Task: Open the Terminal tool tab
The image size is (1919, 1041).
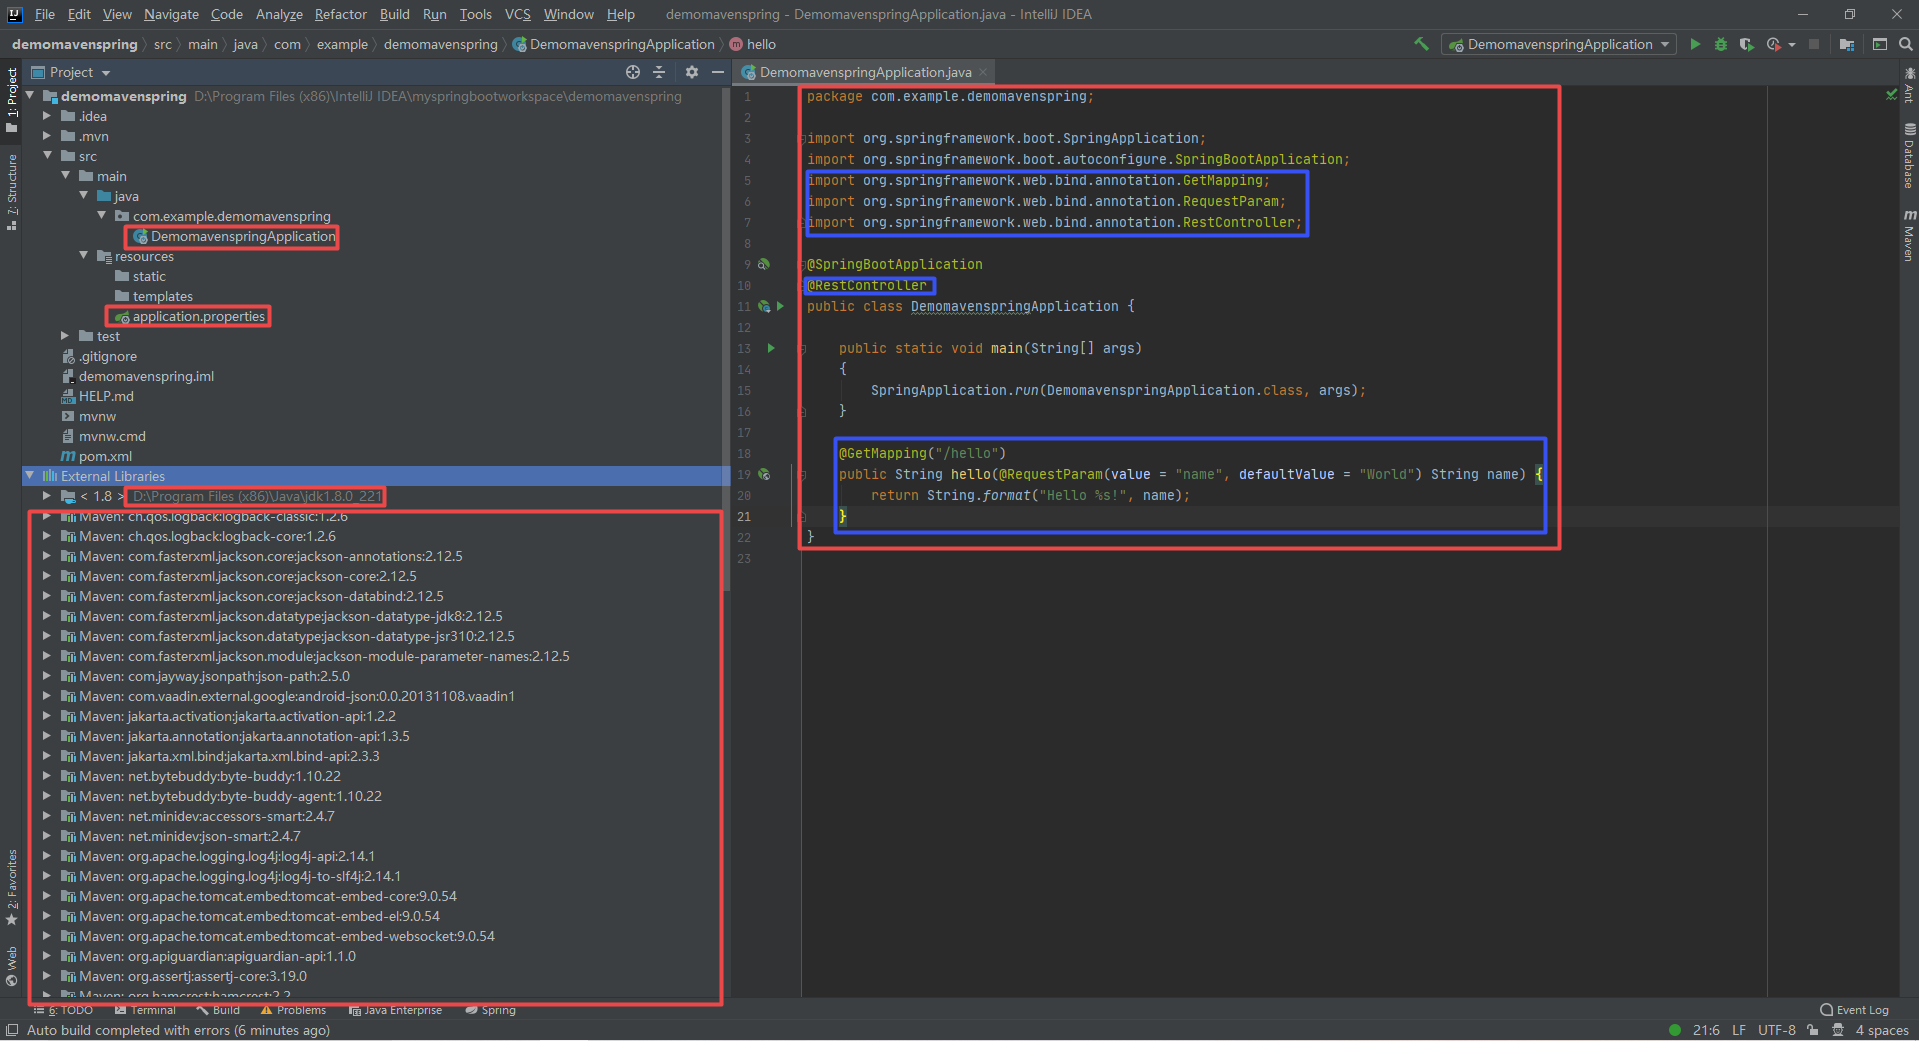Action: 145,1010
